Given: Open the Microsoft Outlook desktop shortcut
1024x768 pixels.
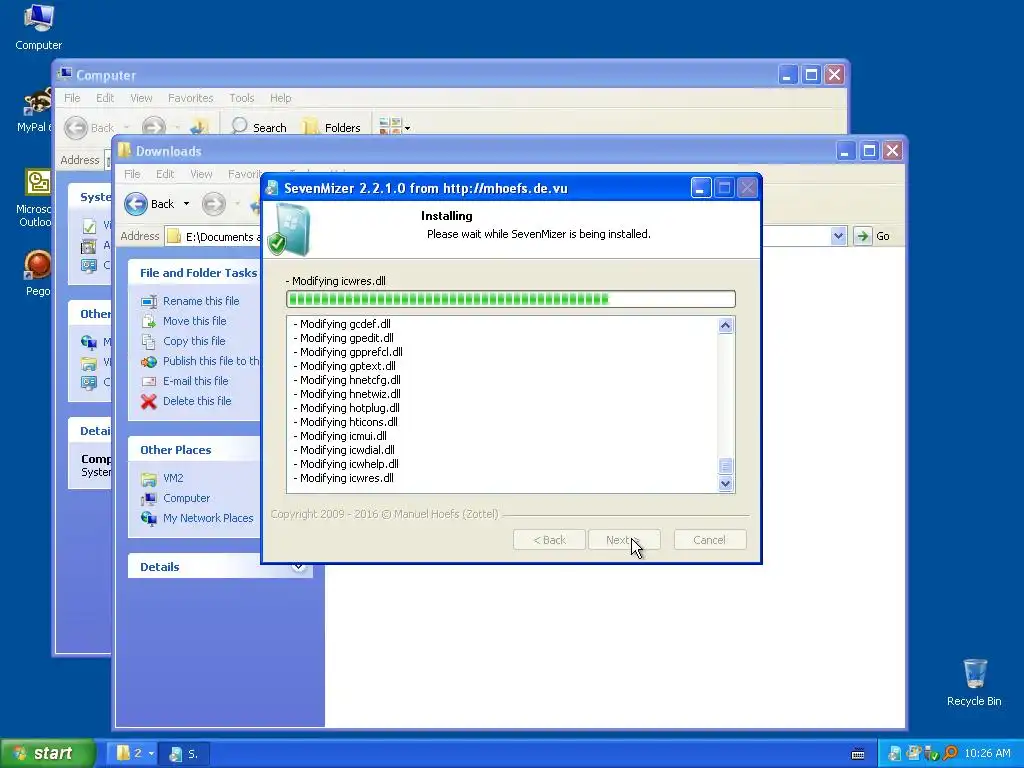Looking at the screenshot, I should tap(36, 197).
